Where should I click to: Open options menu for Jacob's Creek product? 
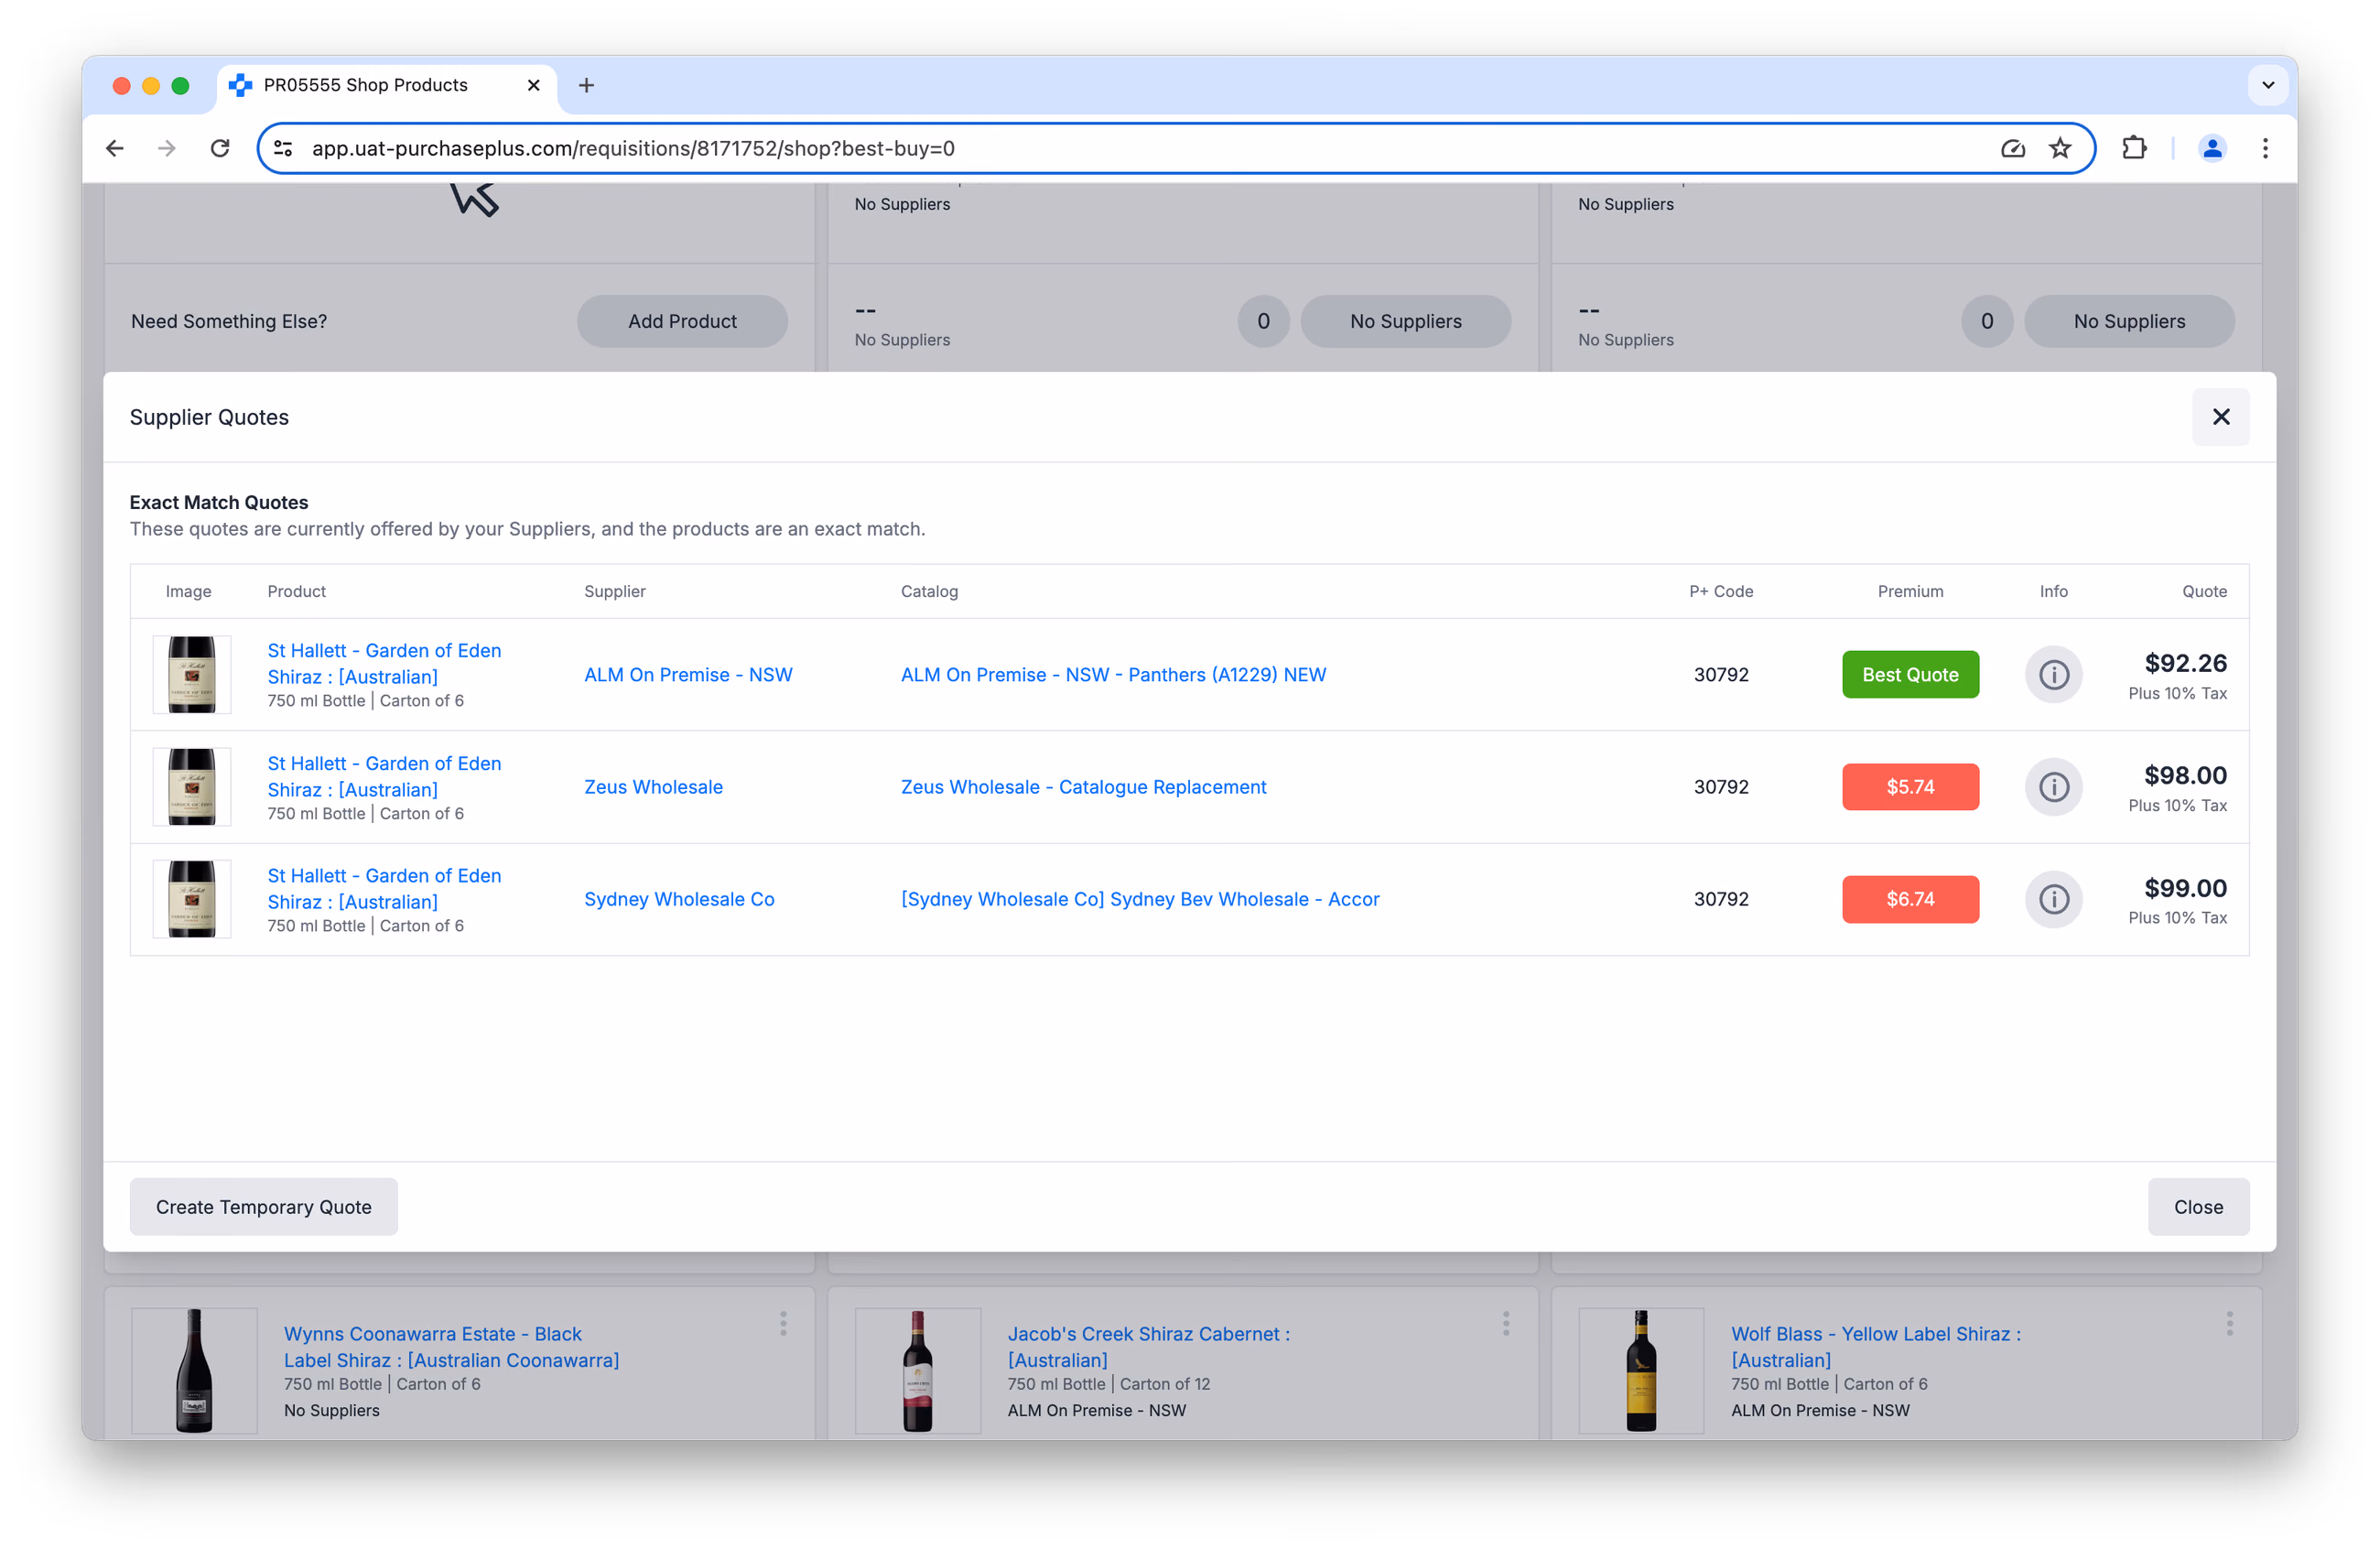[x=1506, y=1324]
